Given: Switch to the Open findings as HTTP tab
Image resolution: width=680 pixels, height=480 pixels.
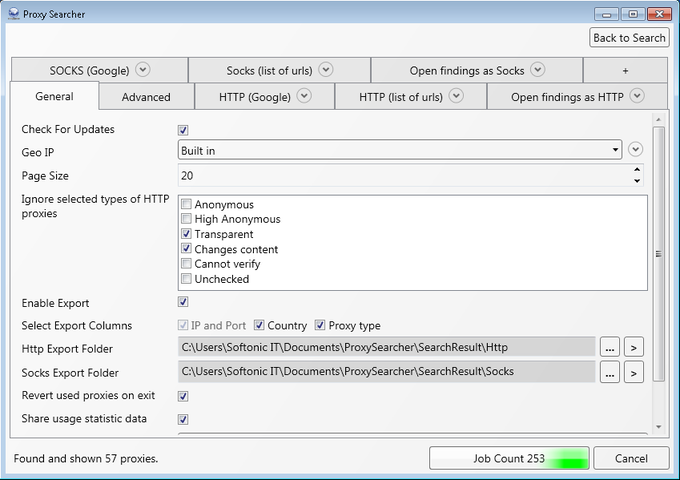Looking at the screenshot, I should coord(577,97).
